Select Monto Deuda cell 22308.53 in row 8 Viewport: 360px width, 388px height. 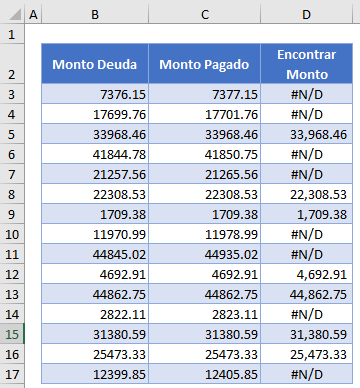tap(95, 194)
